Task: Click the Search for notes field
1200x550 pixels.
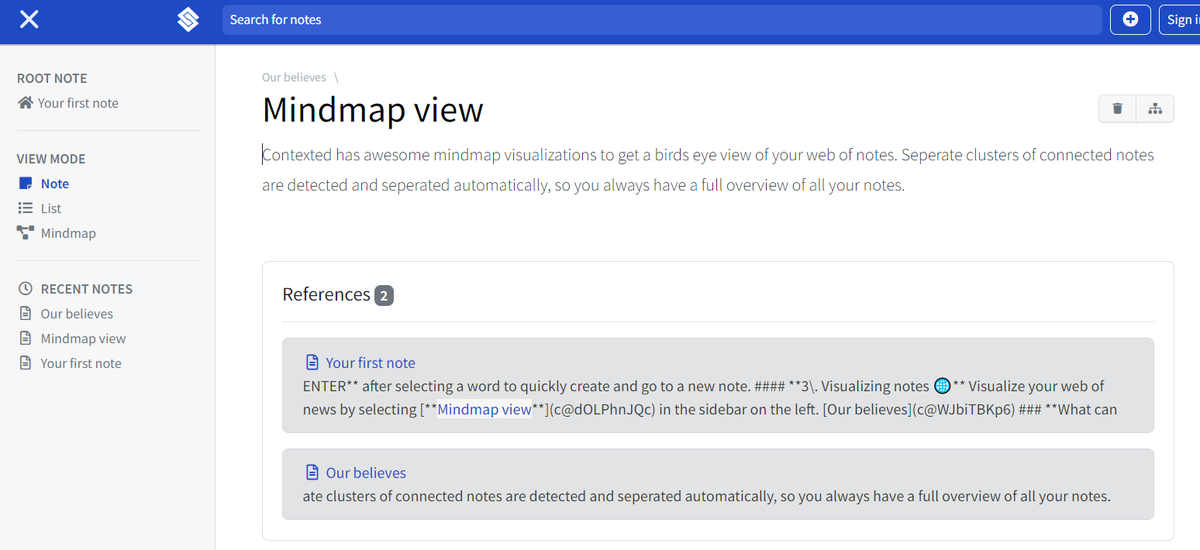Action: coord(661,19)
